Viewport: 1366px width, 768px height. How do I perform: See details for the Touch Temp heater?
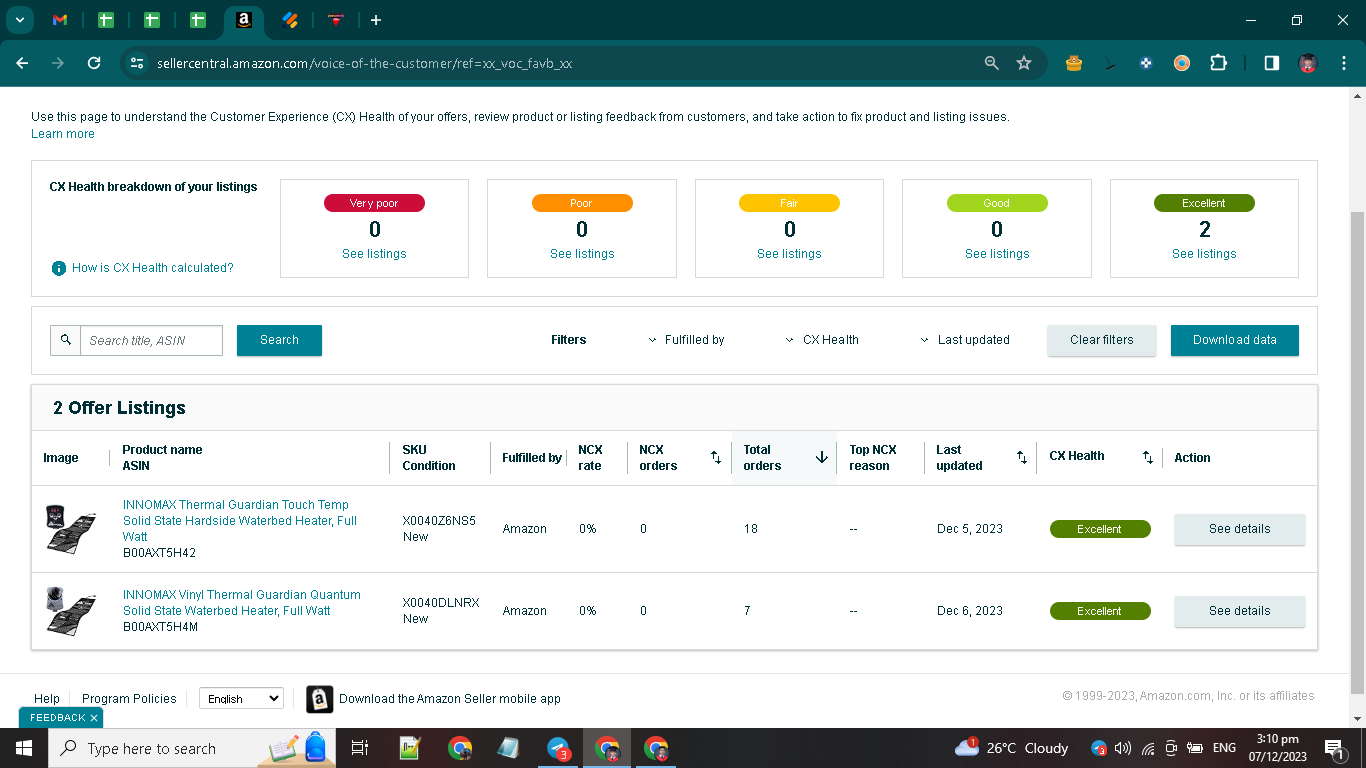pyautogui.click(x=1240, y=529)
